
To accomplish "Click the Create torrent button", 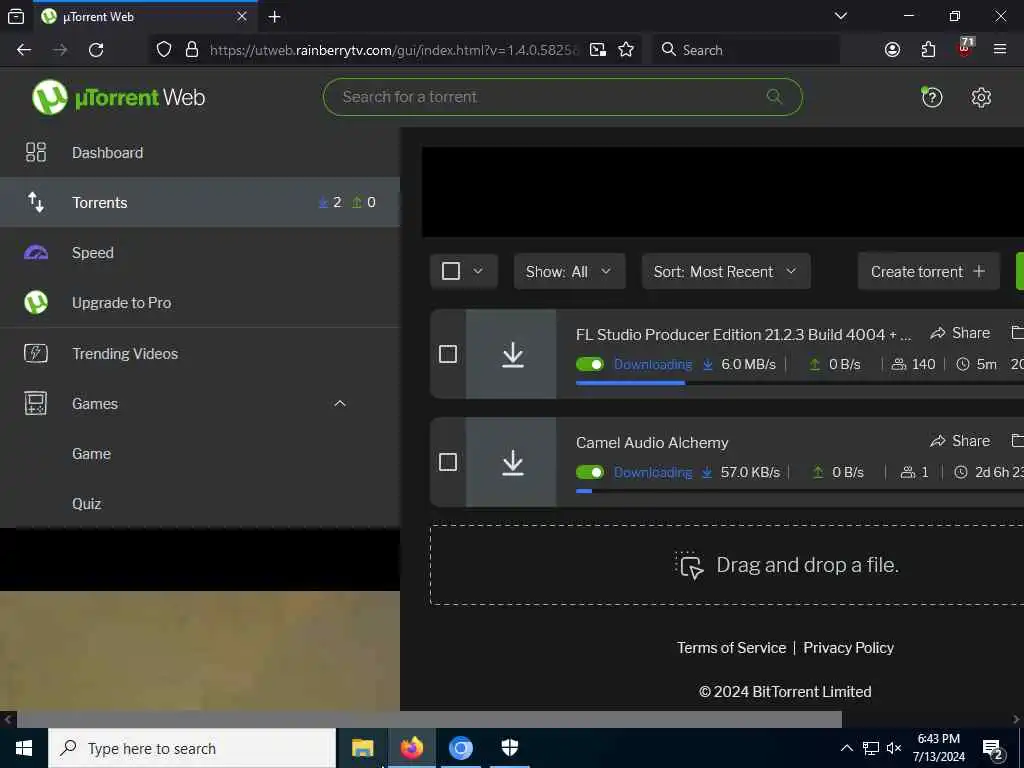I will 928,271.
